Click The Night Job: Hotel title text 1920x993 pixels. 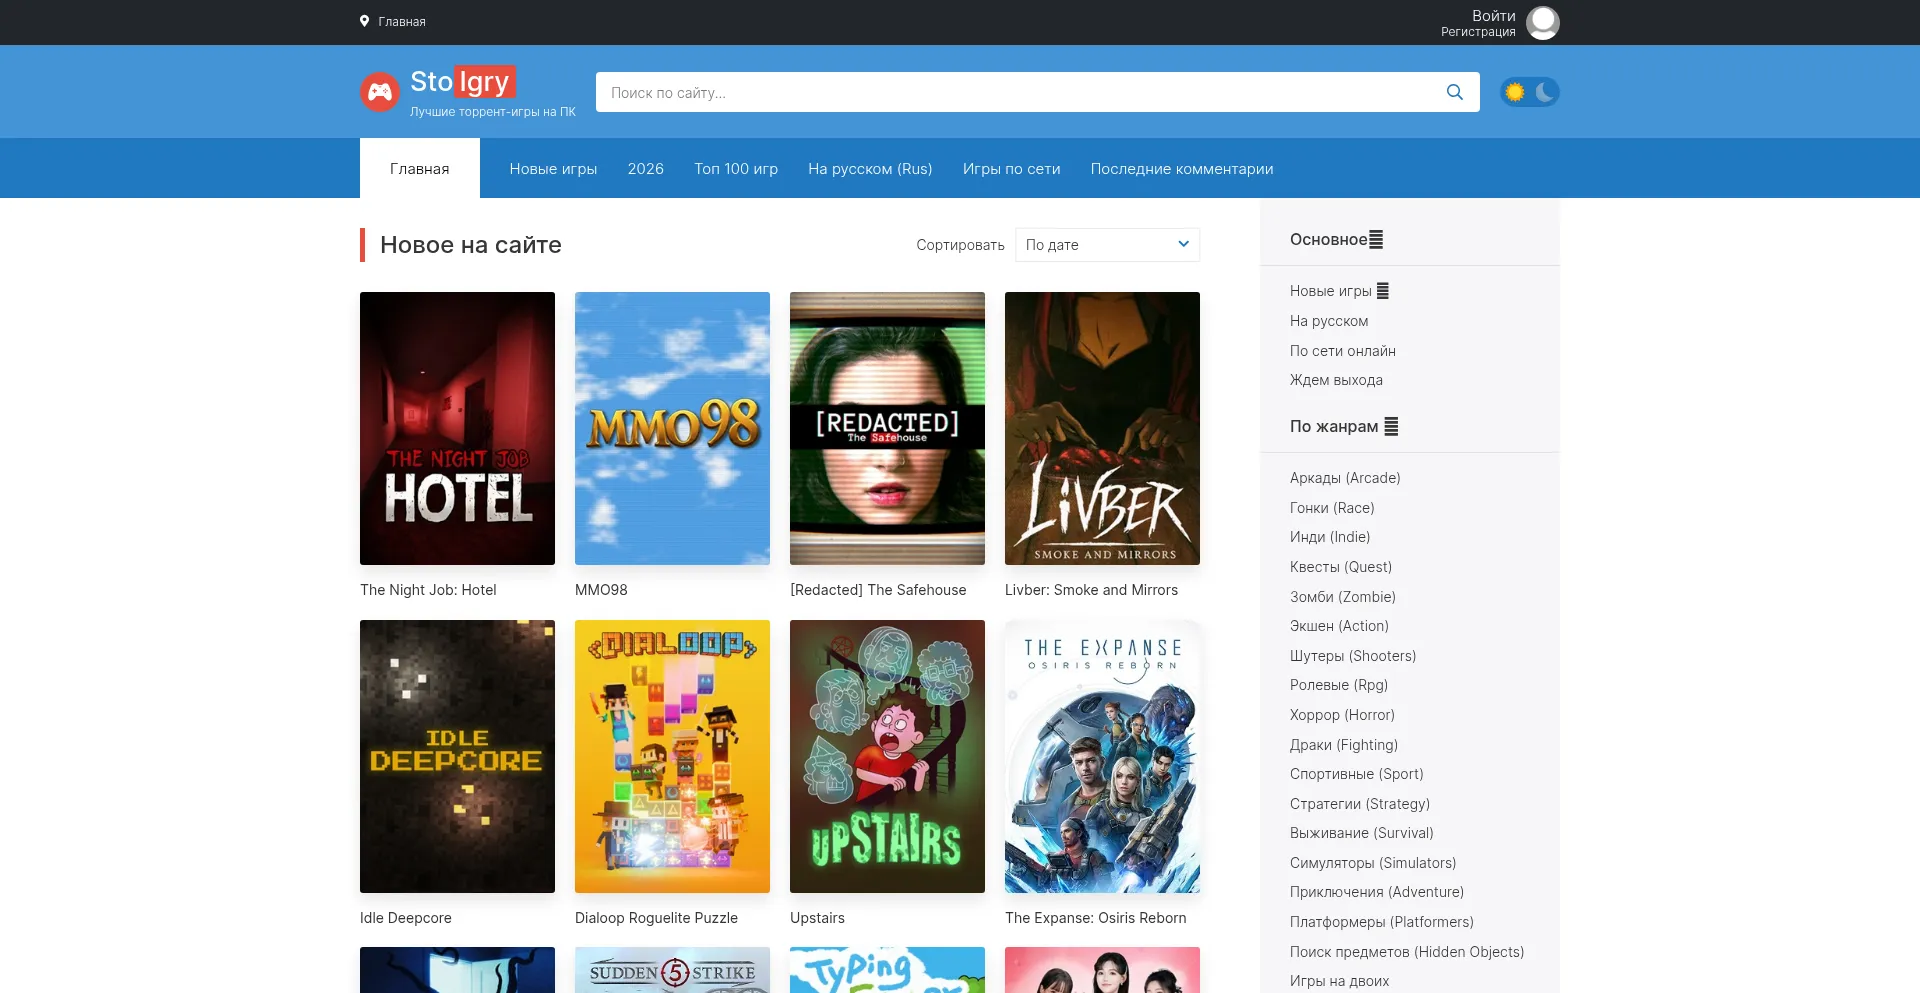click(428, 590)
